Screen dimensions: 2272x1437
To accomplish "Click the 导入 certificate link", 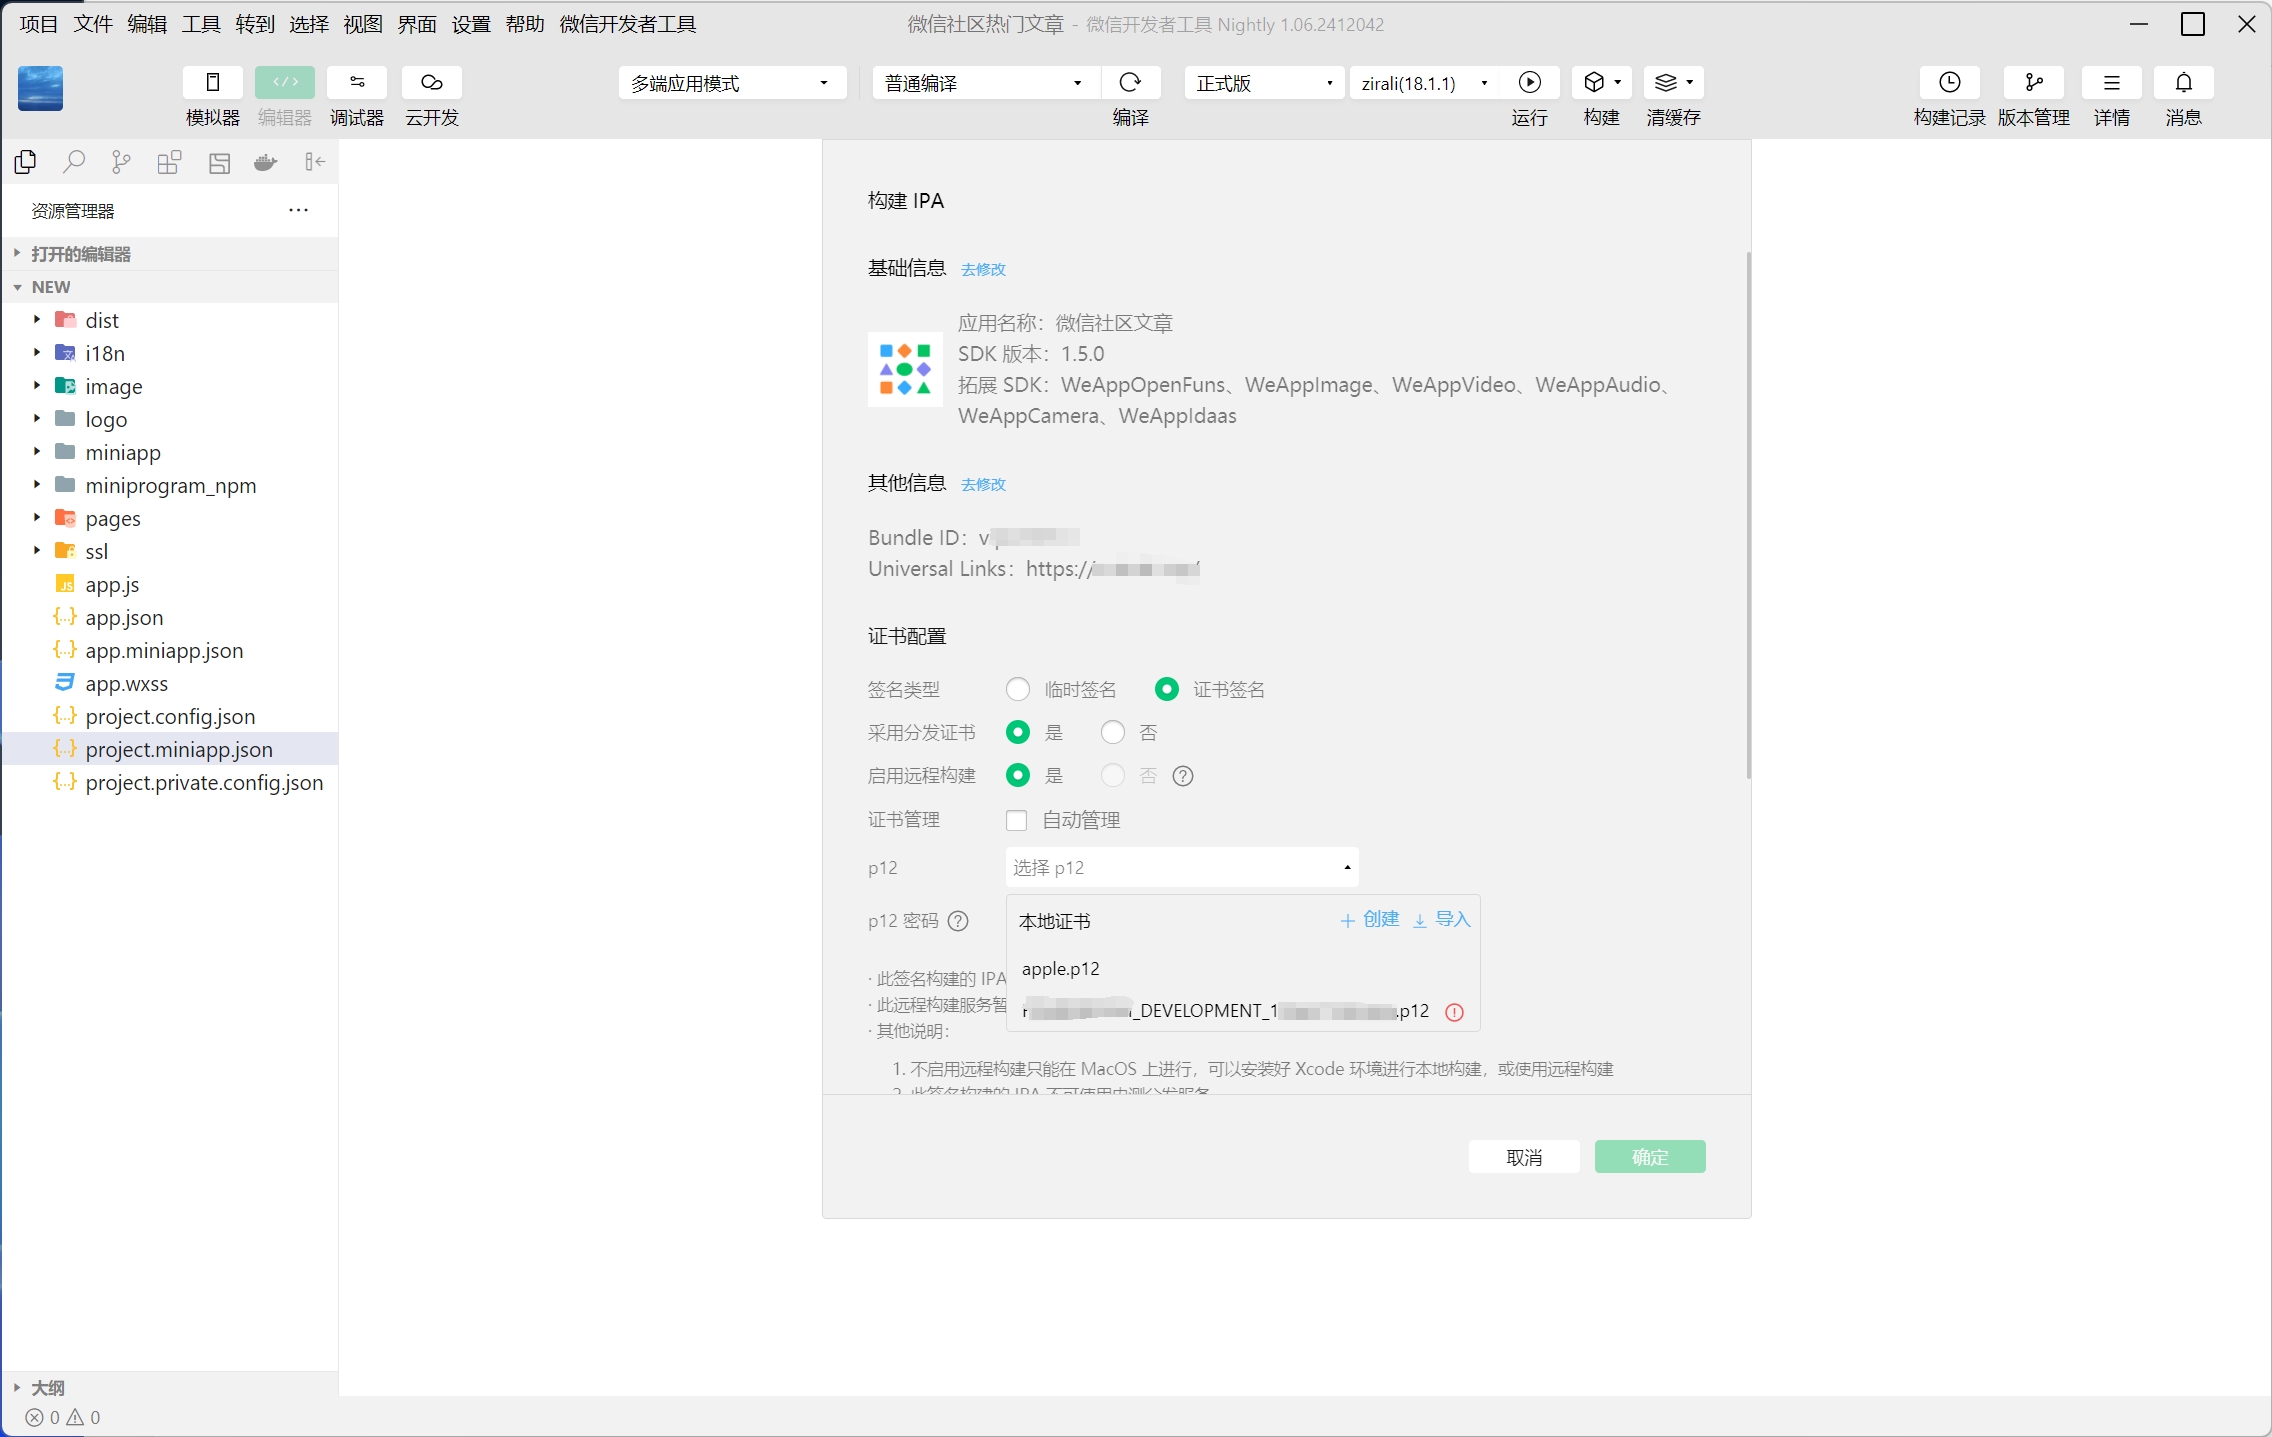I will point(1441,919).
